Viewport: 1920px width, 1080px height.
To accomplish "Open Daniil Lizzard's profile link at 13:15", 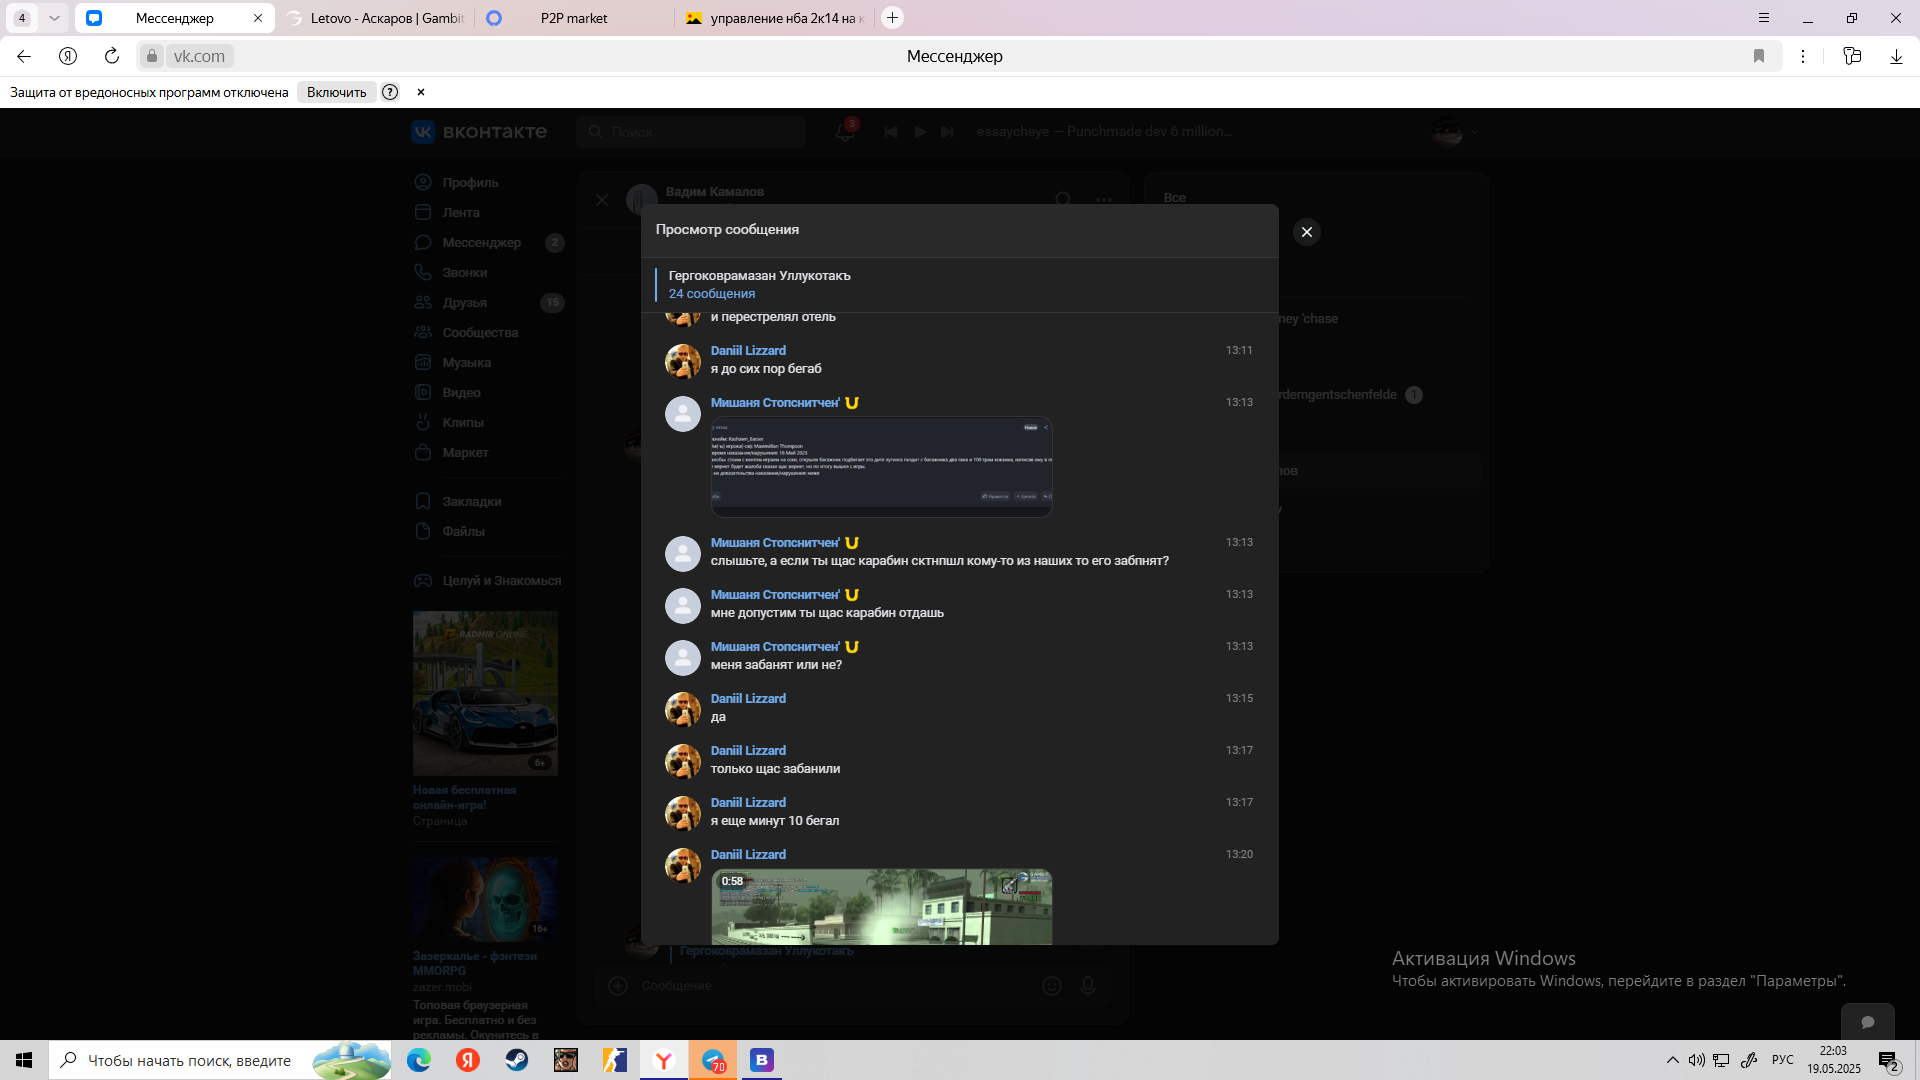I will (x=747, y=698).
